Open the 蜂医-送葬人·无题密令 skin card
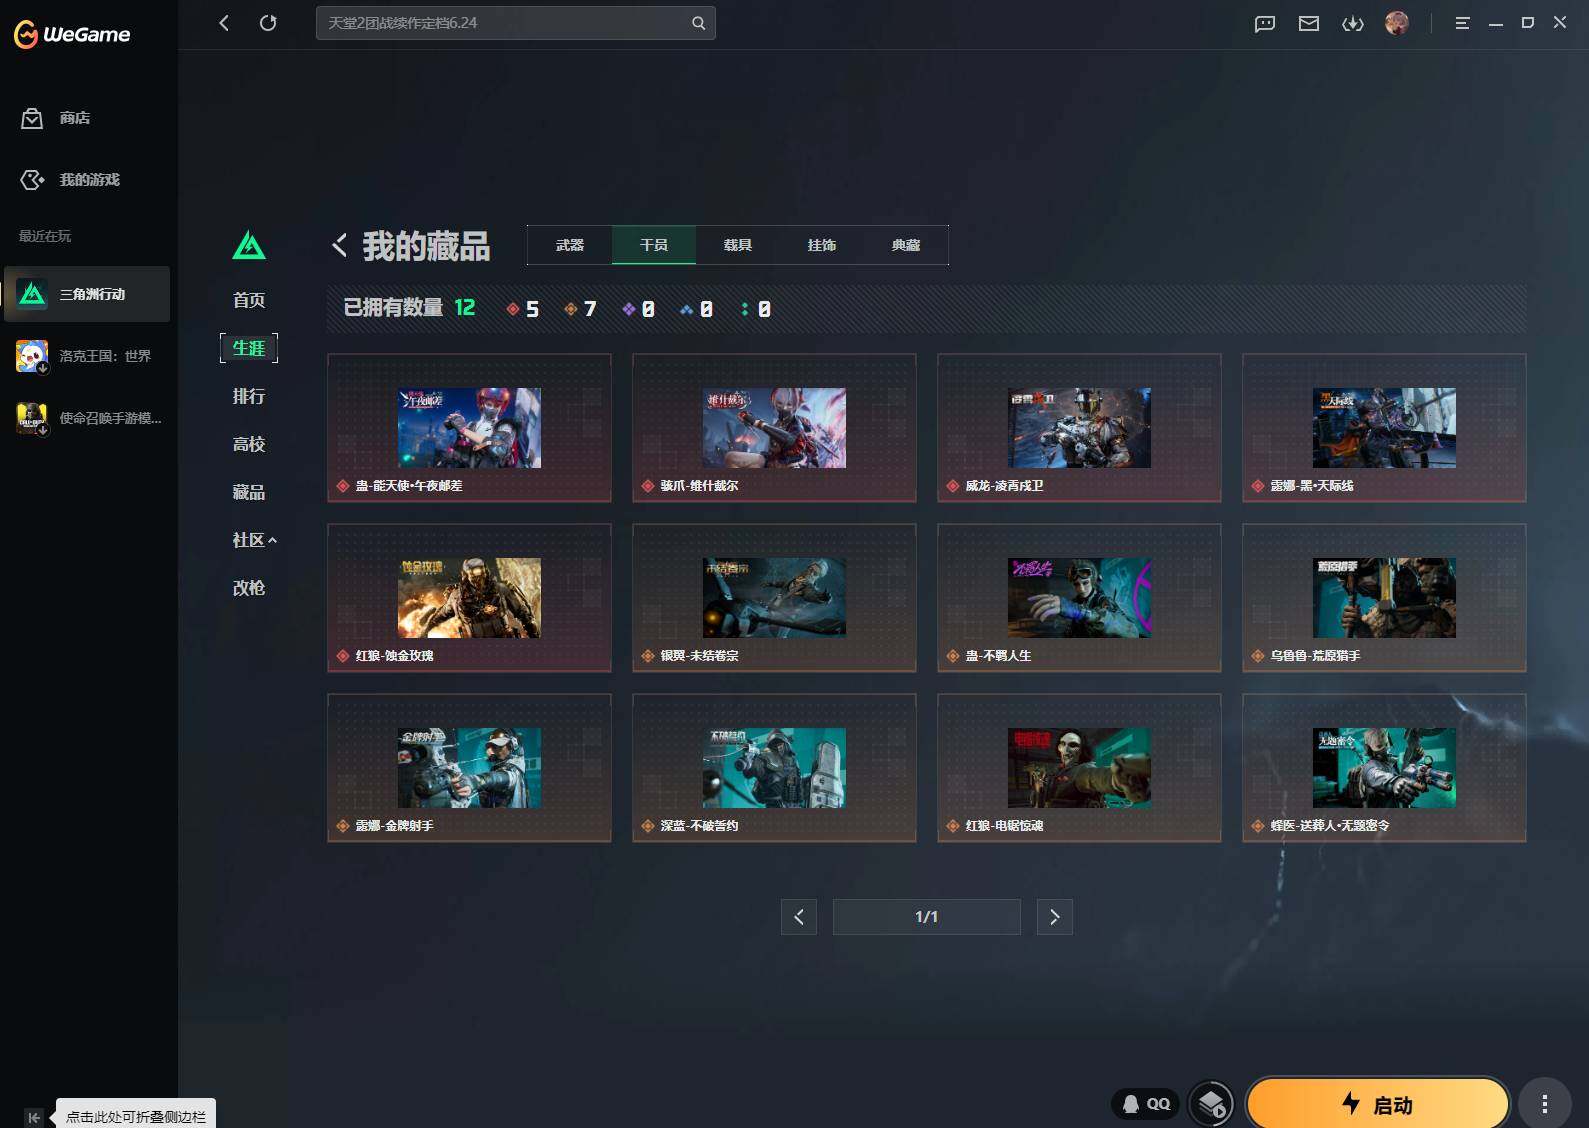Image resolution: width=1589 pixels, height=1128 pixels. (1384, 768)
